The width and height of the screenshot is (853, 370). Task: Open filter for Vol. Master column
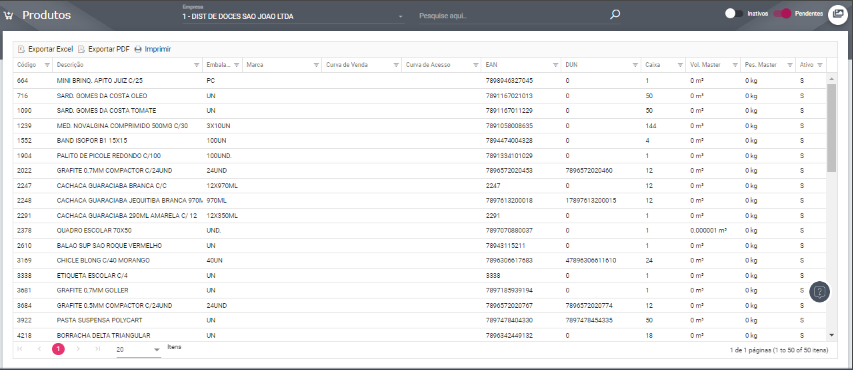click(x=734, y=65)
